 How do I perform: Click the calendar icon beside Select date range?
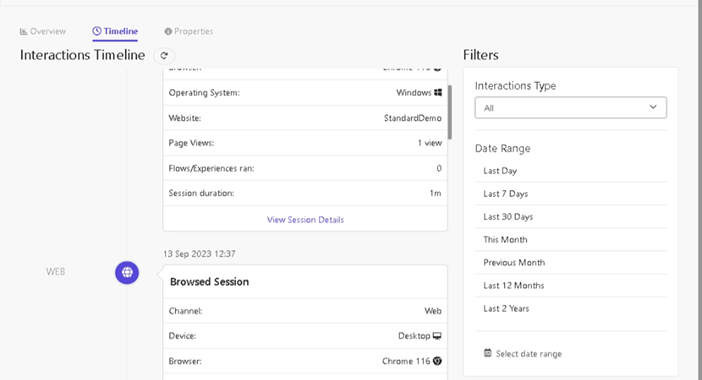pyautogui.click(x=488, y=353)
